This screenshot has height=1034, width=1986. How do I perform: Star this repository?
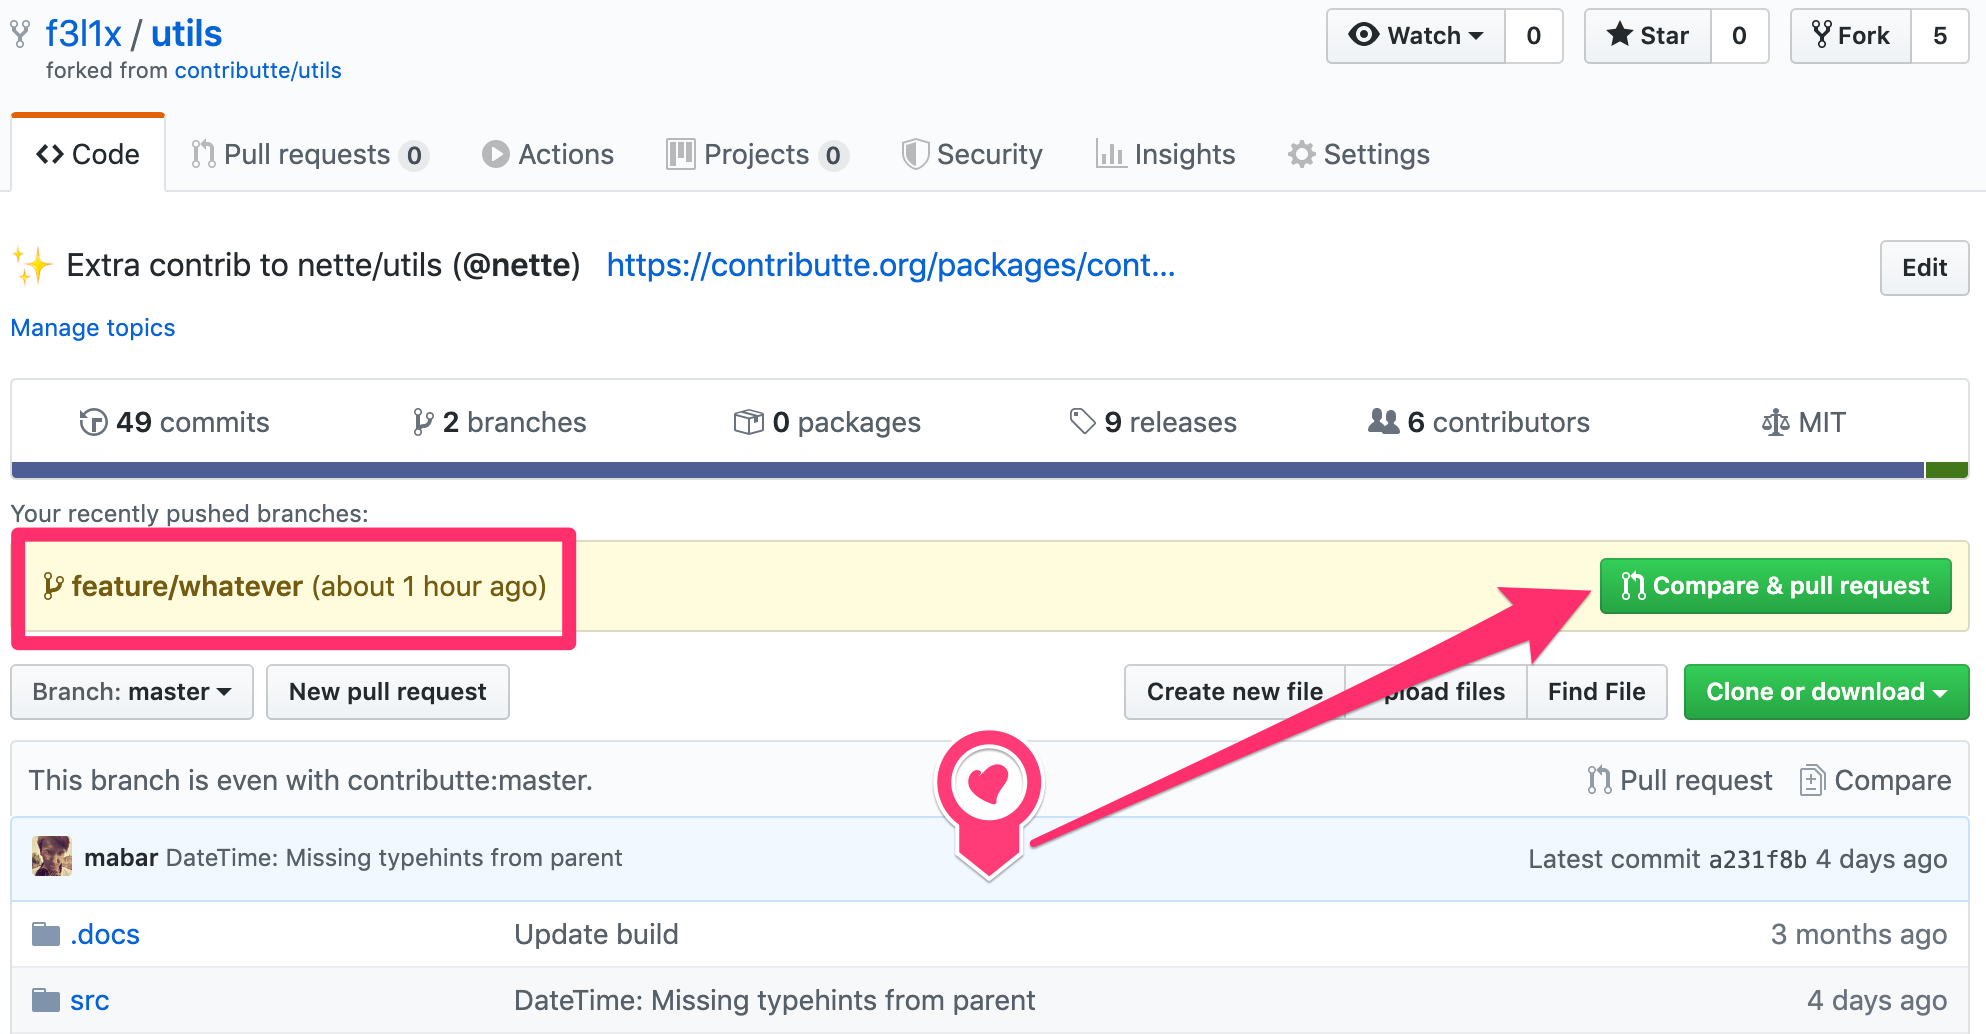pyautogui.click(x=1647, y=36)
